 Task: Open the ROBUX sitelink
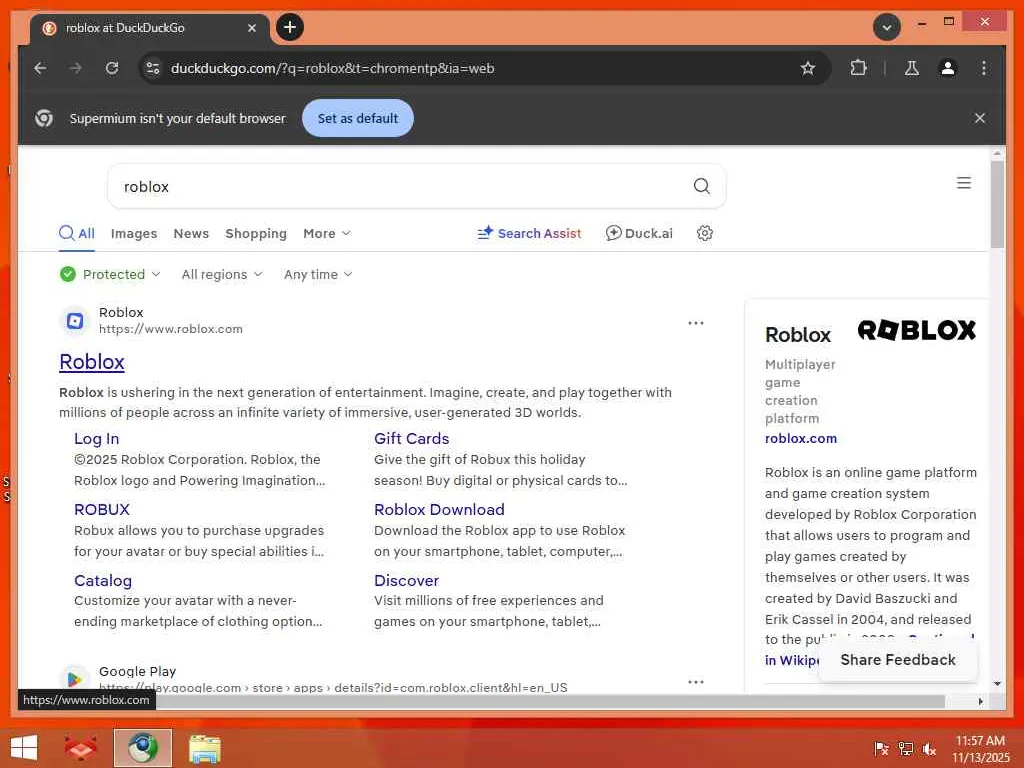point(102,509)
